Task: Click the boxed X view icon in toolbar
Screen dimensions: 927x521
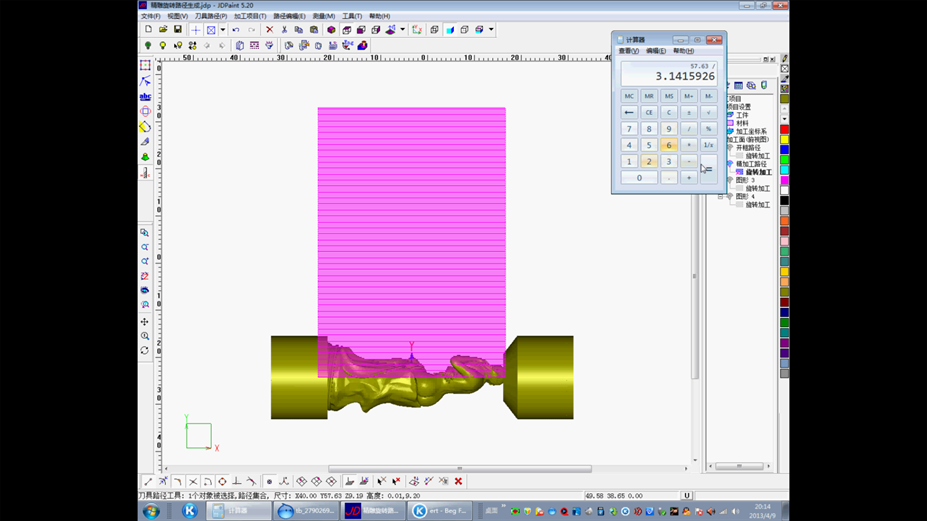Action: click(x=211, y=30)
